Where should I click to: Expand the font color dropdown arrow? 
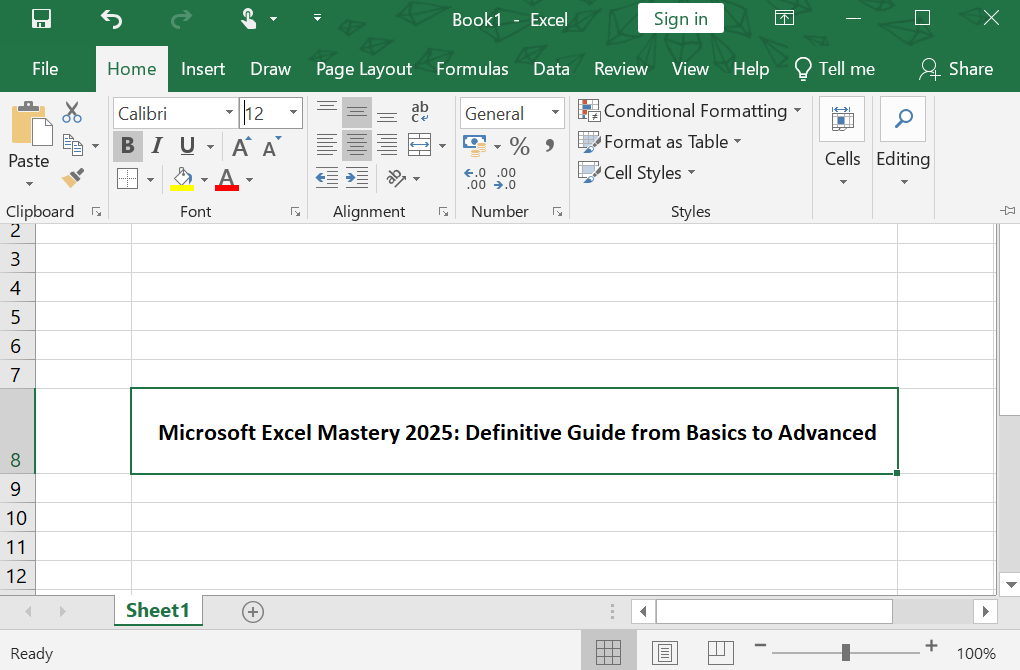[x=249, y=180]
